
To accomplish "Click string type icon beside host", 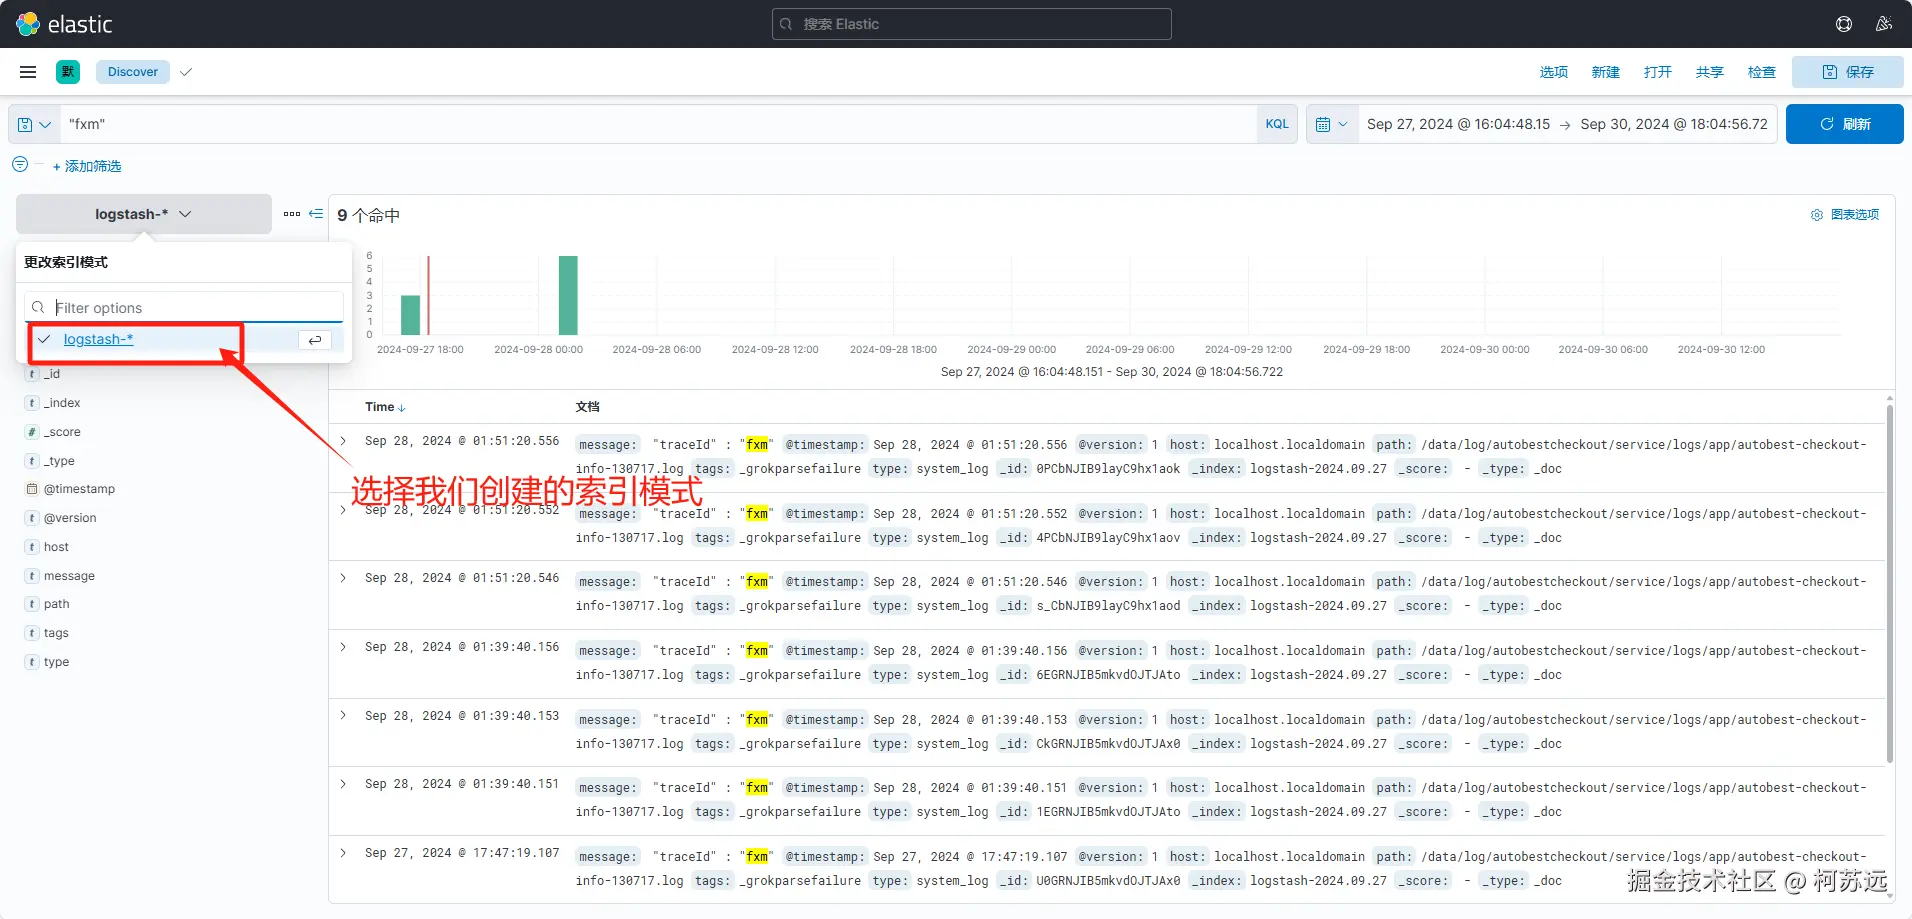I will coord(32,547).
